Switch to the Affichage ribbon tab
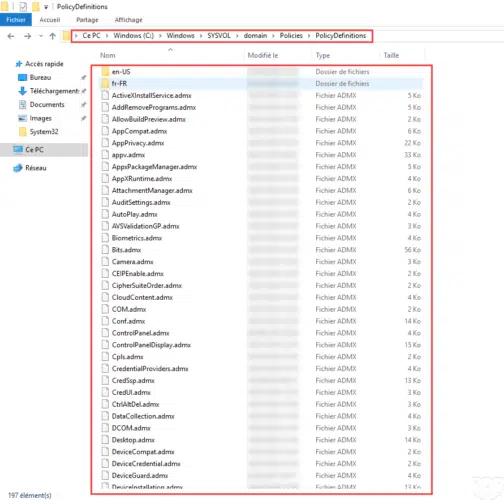 point(128,20)
